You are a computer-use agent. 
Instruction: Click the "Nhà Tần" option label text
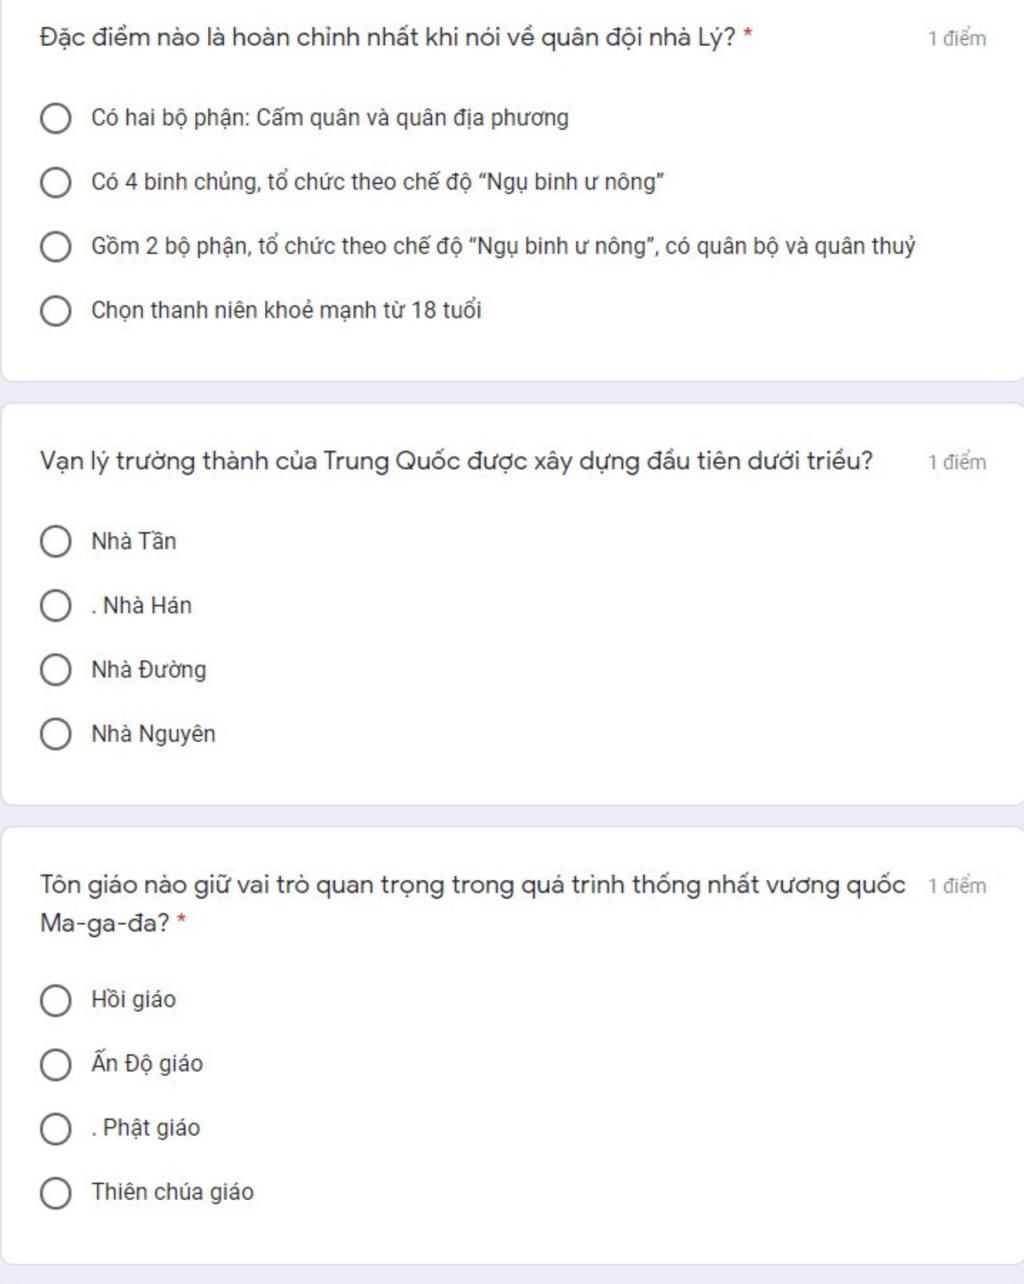point(134,541)
